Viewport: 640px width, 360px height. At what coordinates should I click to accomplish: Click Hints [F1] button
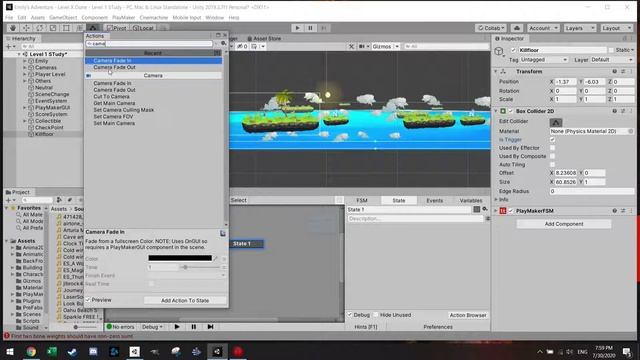[x=366, y=327]
